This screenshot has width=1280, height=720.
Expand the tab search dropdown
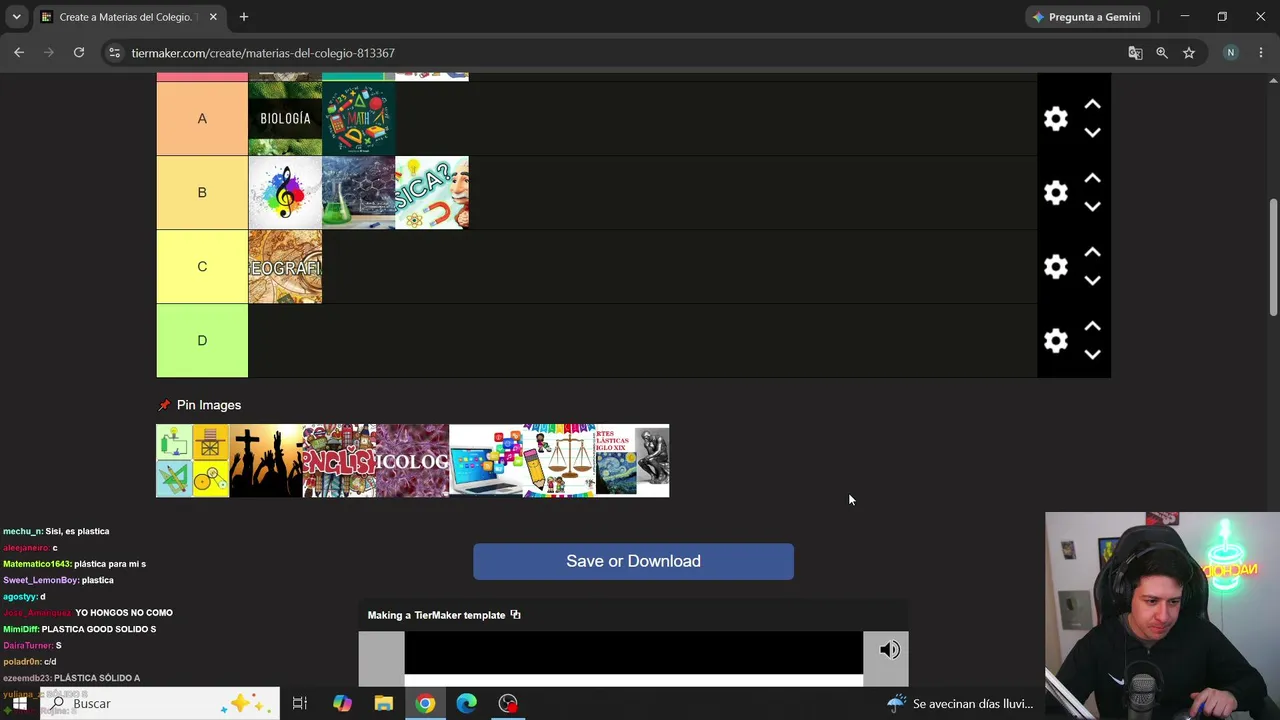(x=16, y=17)
